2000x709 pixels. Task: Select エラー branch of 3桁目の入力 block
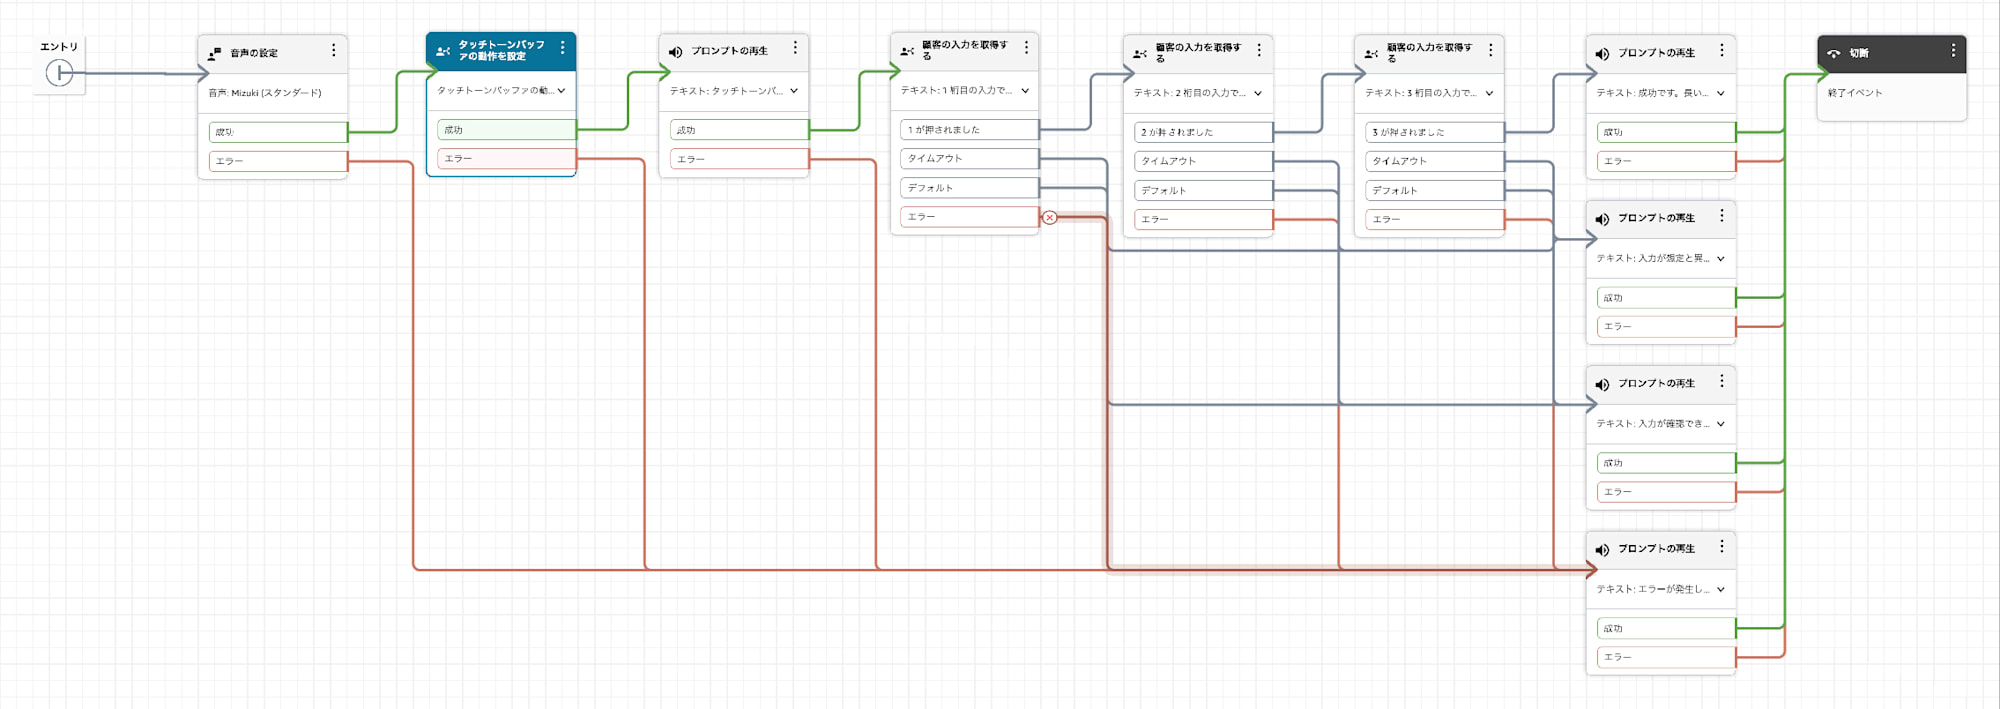[x=1435, y=219]
